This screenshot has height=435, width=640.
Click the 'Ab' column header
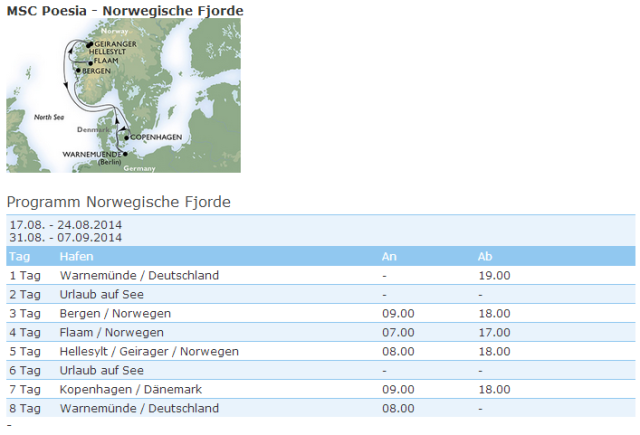pyautogui.click(x=485, y=256)
